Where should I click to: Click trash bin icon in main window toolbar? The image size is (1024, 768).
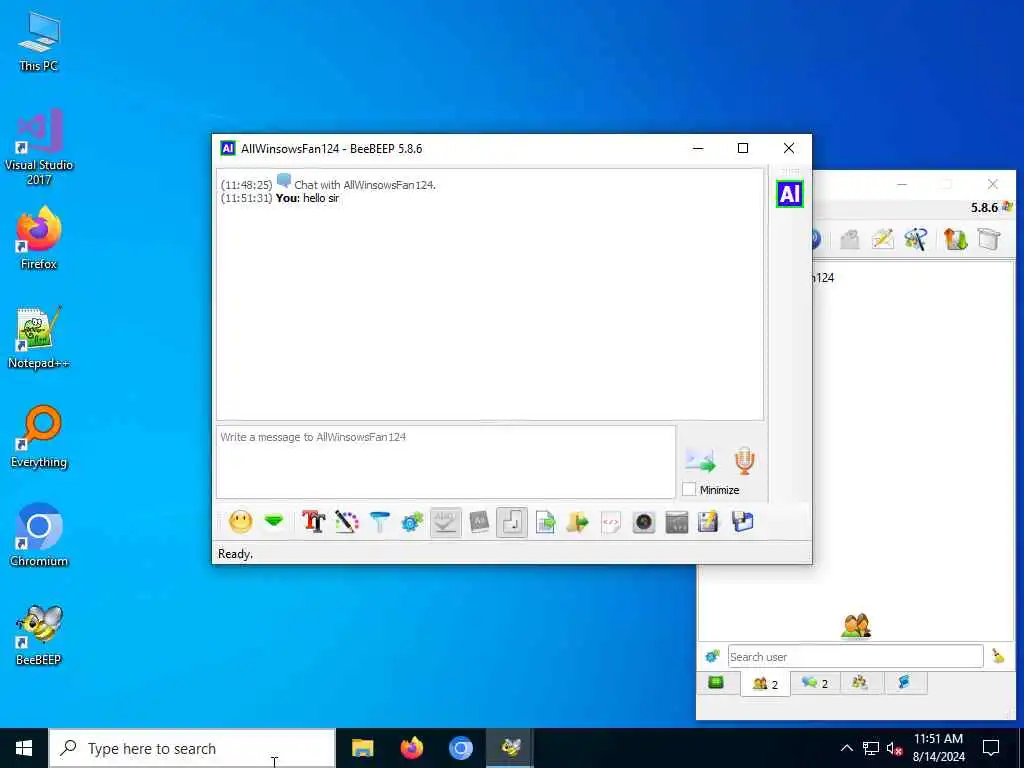(989, 239)
